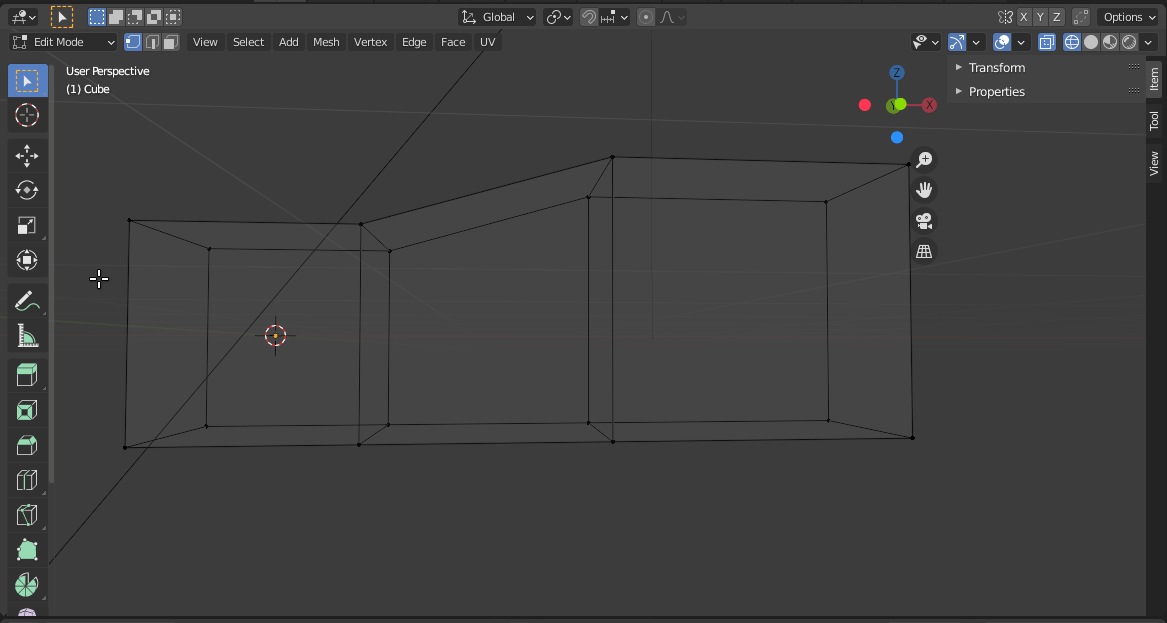Open the snapping options dropdown
1167x623 pixels.
pos(615,16)
